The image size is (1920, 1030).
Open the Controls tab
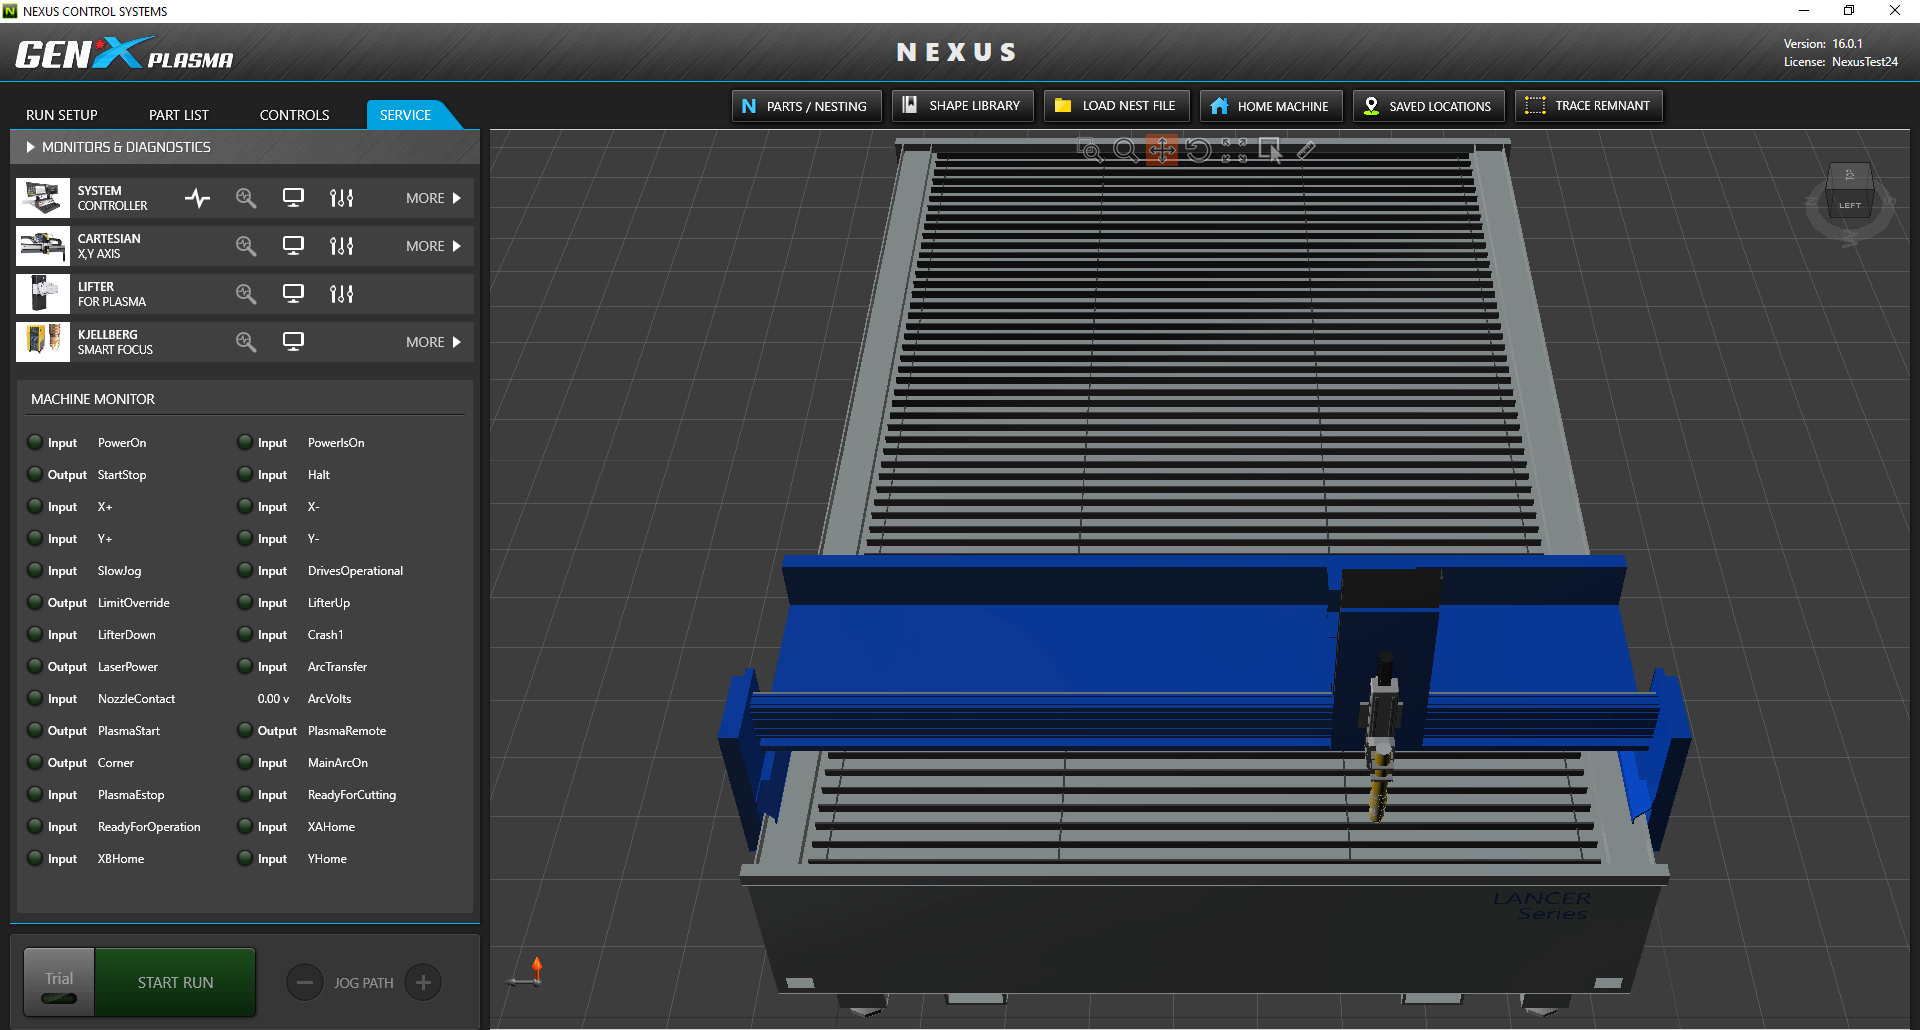294,115
